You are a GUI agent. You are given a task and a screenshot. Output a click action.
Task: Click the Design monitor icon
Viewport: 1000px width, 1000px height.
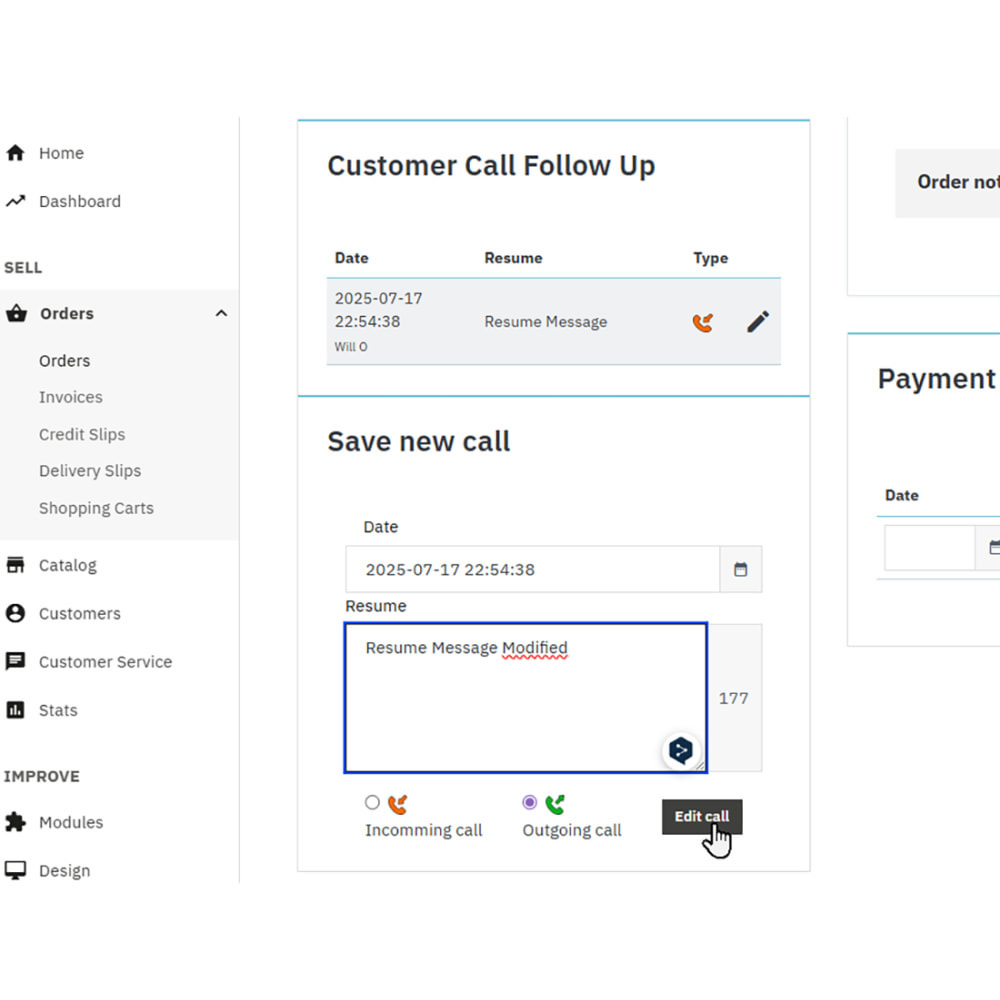click(16, 870)
